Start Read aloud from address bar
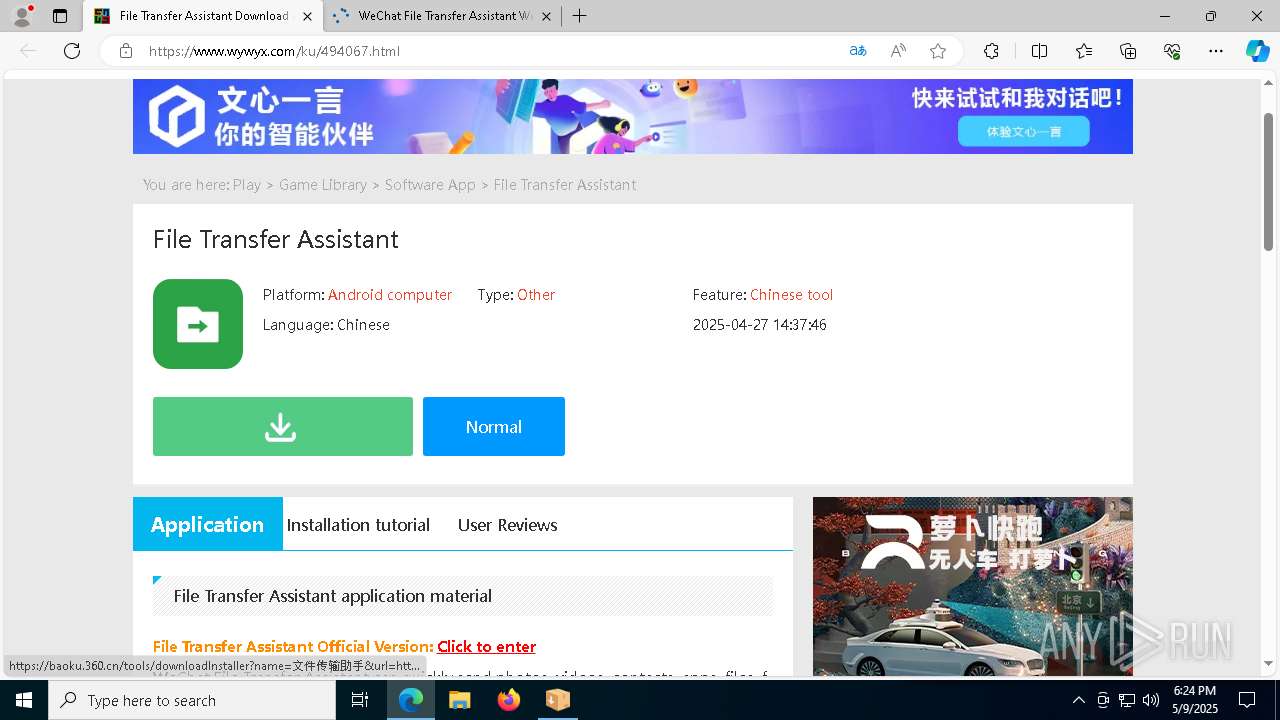Screen dimensions: 1280x720 point(898,51)
